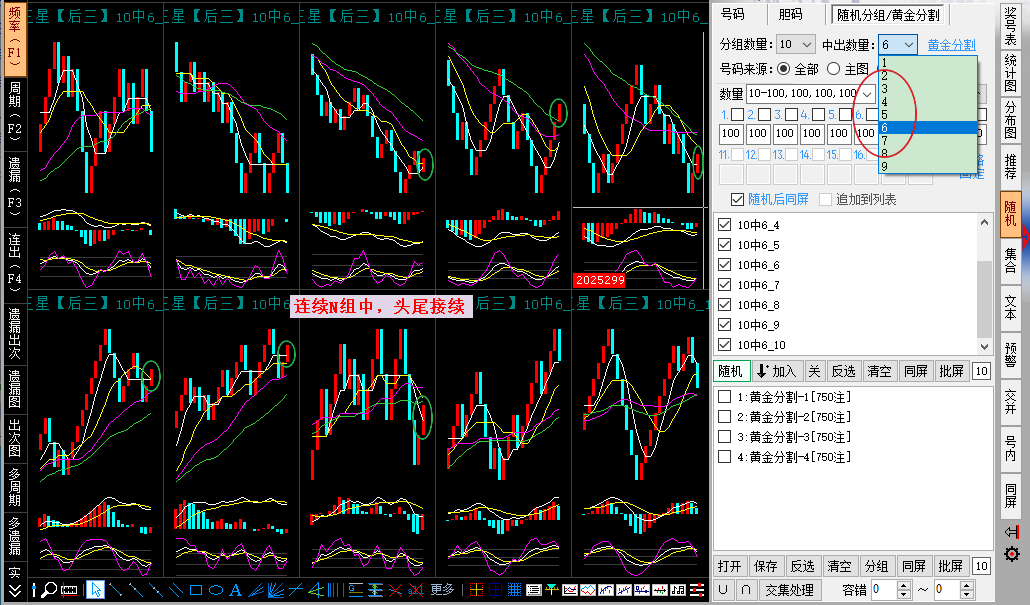
Task: Select the ellipse drawing tool
Action: pyautogui.click(x=216, y=589)
